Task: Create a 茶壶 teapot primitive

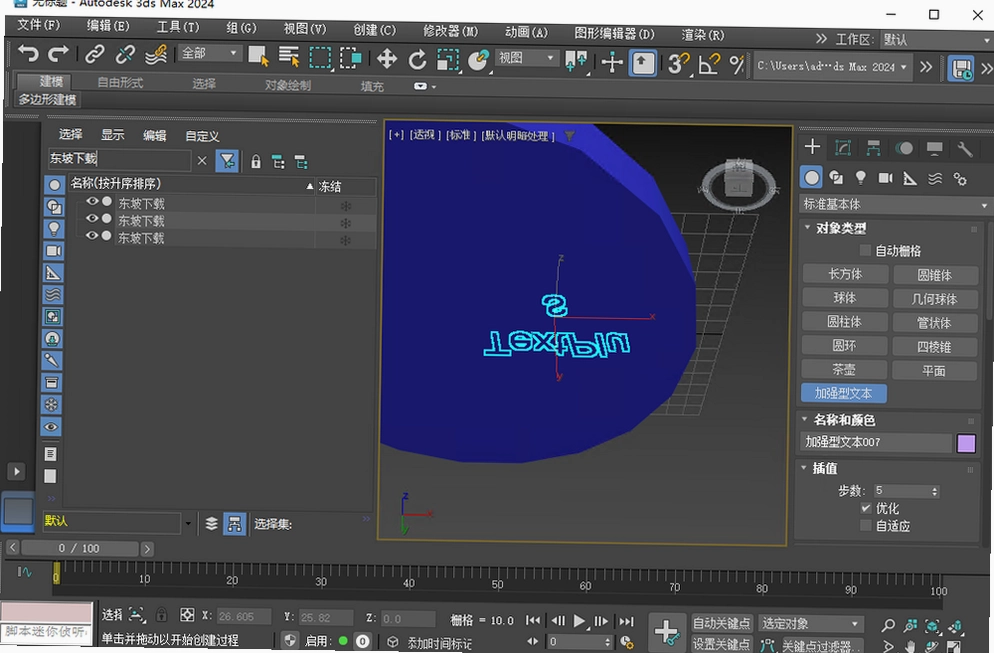Action: 844,370
